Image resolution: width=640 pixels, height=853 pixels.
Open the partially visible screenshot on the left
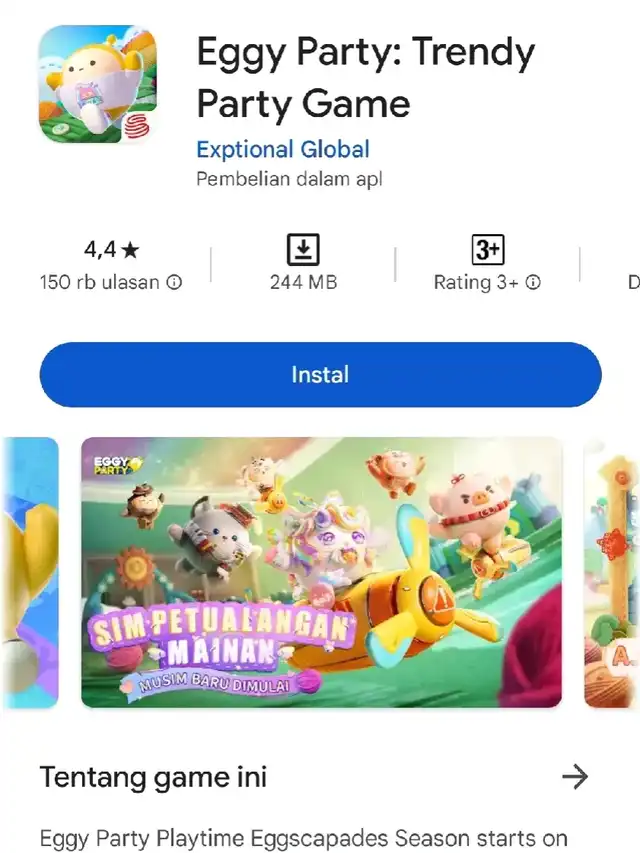pos(30,572)
